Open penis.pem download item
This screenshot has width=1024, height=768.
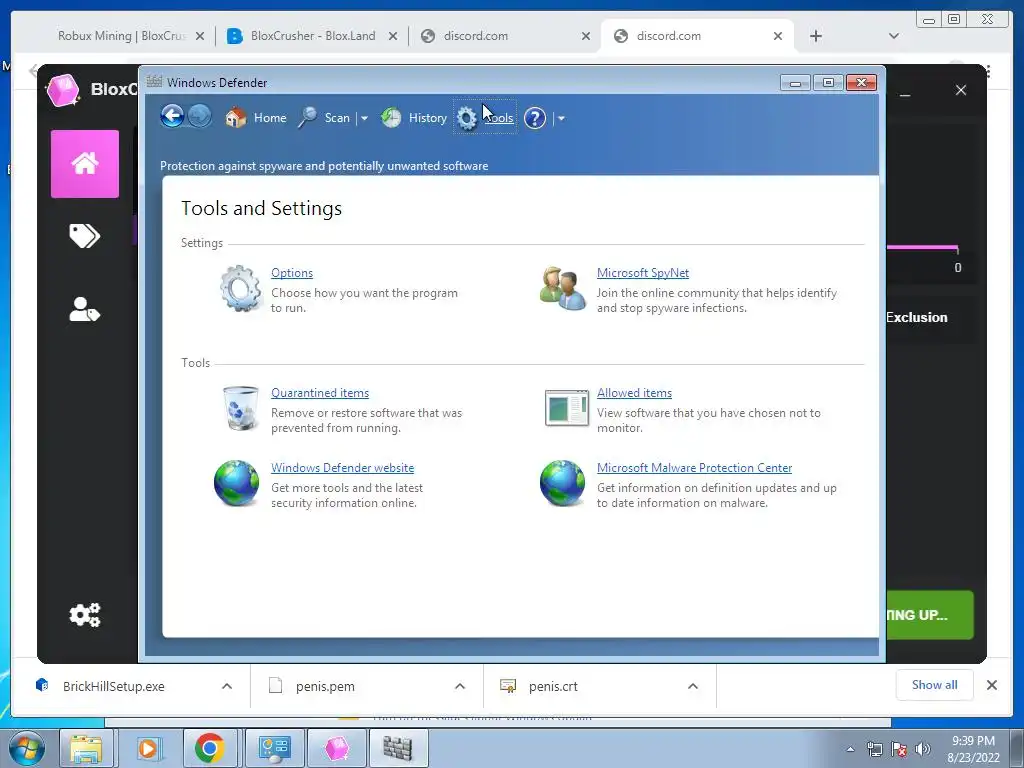click(x=325, y=686)
